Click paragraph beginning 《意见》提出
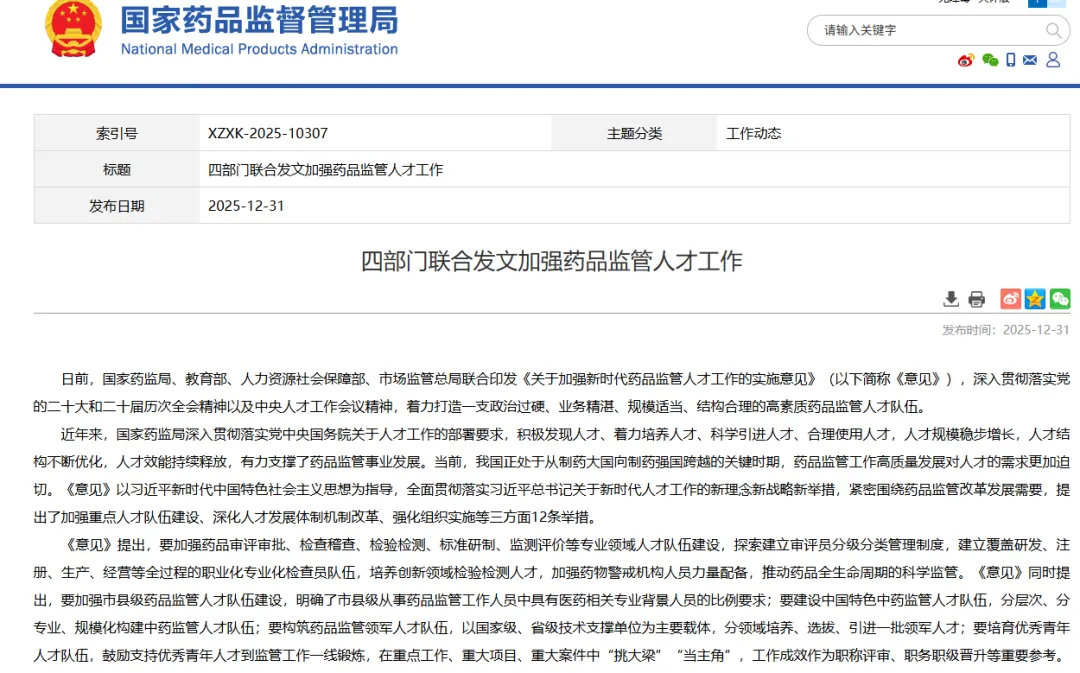 click(x=552, y=600)
